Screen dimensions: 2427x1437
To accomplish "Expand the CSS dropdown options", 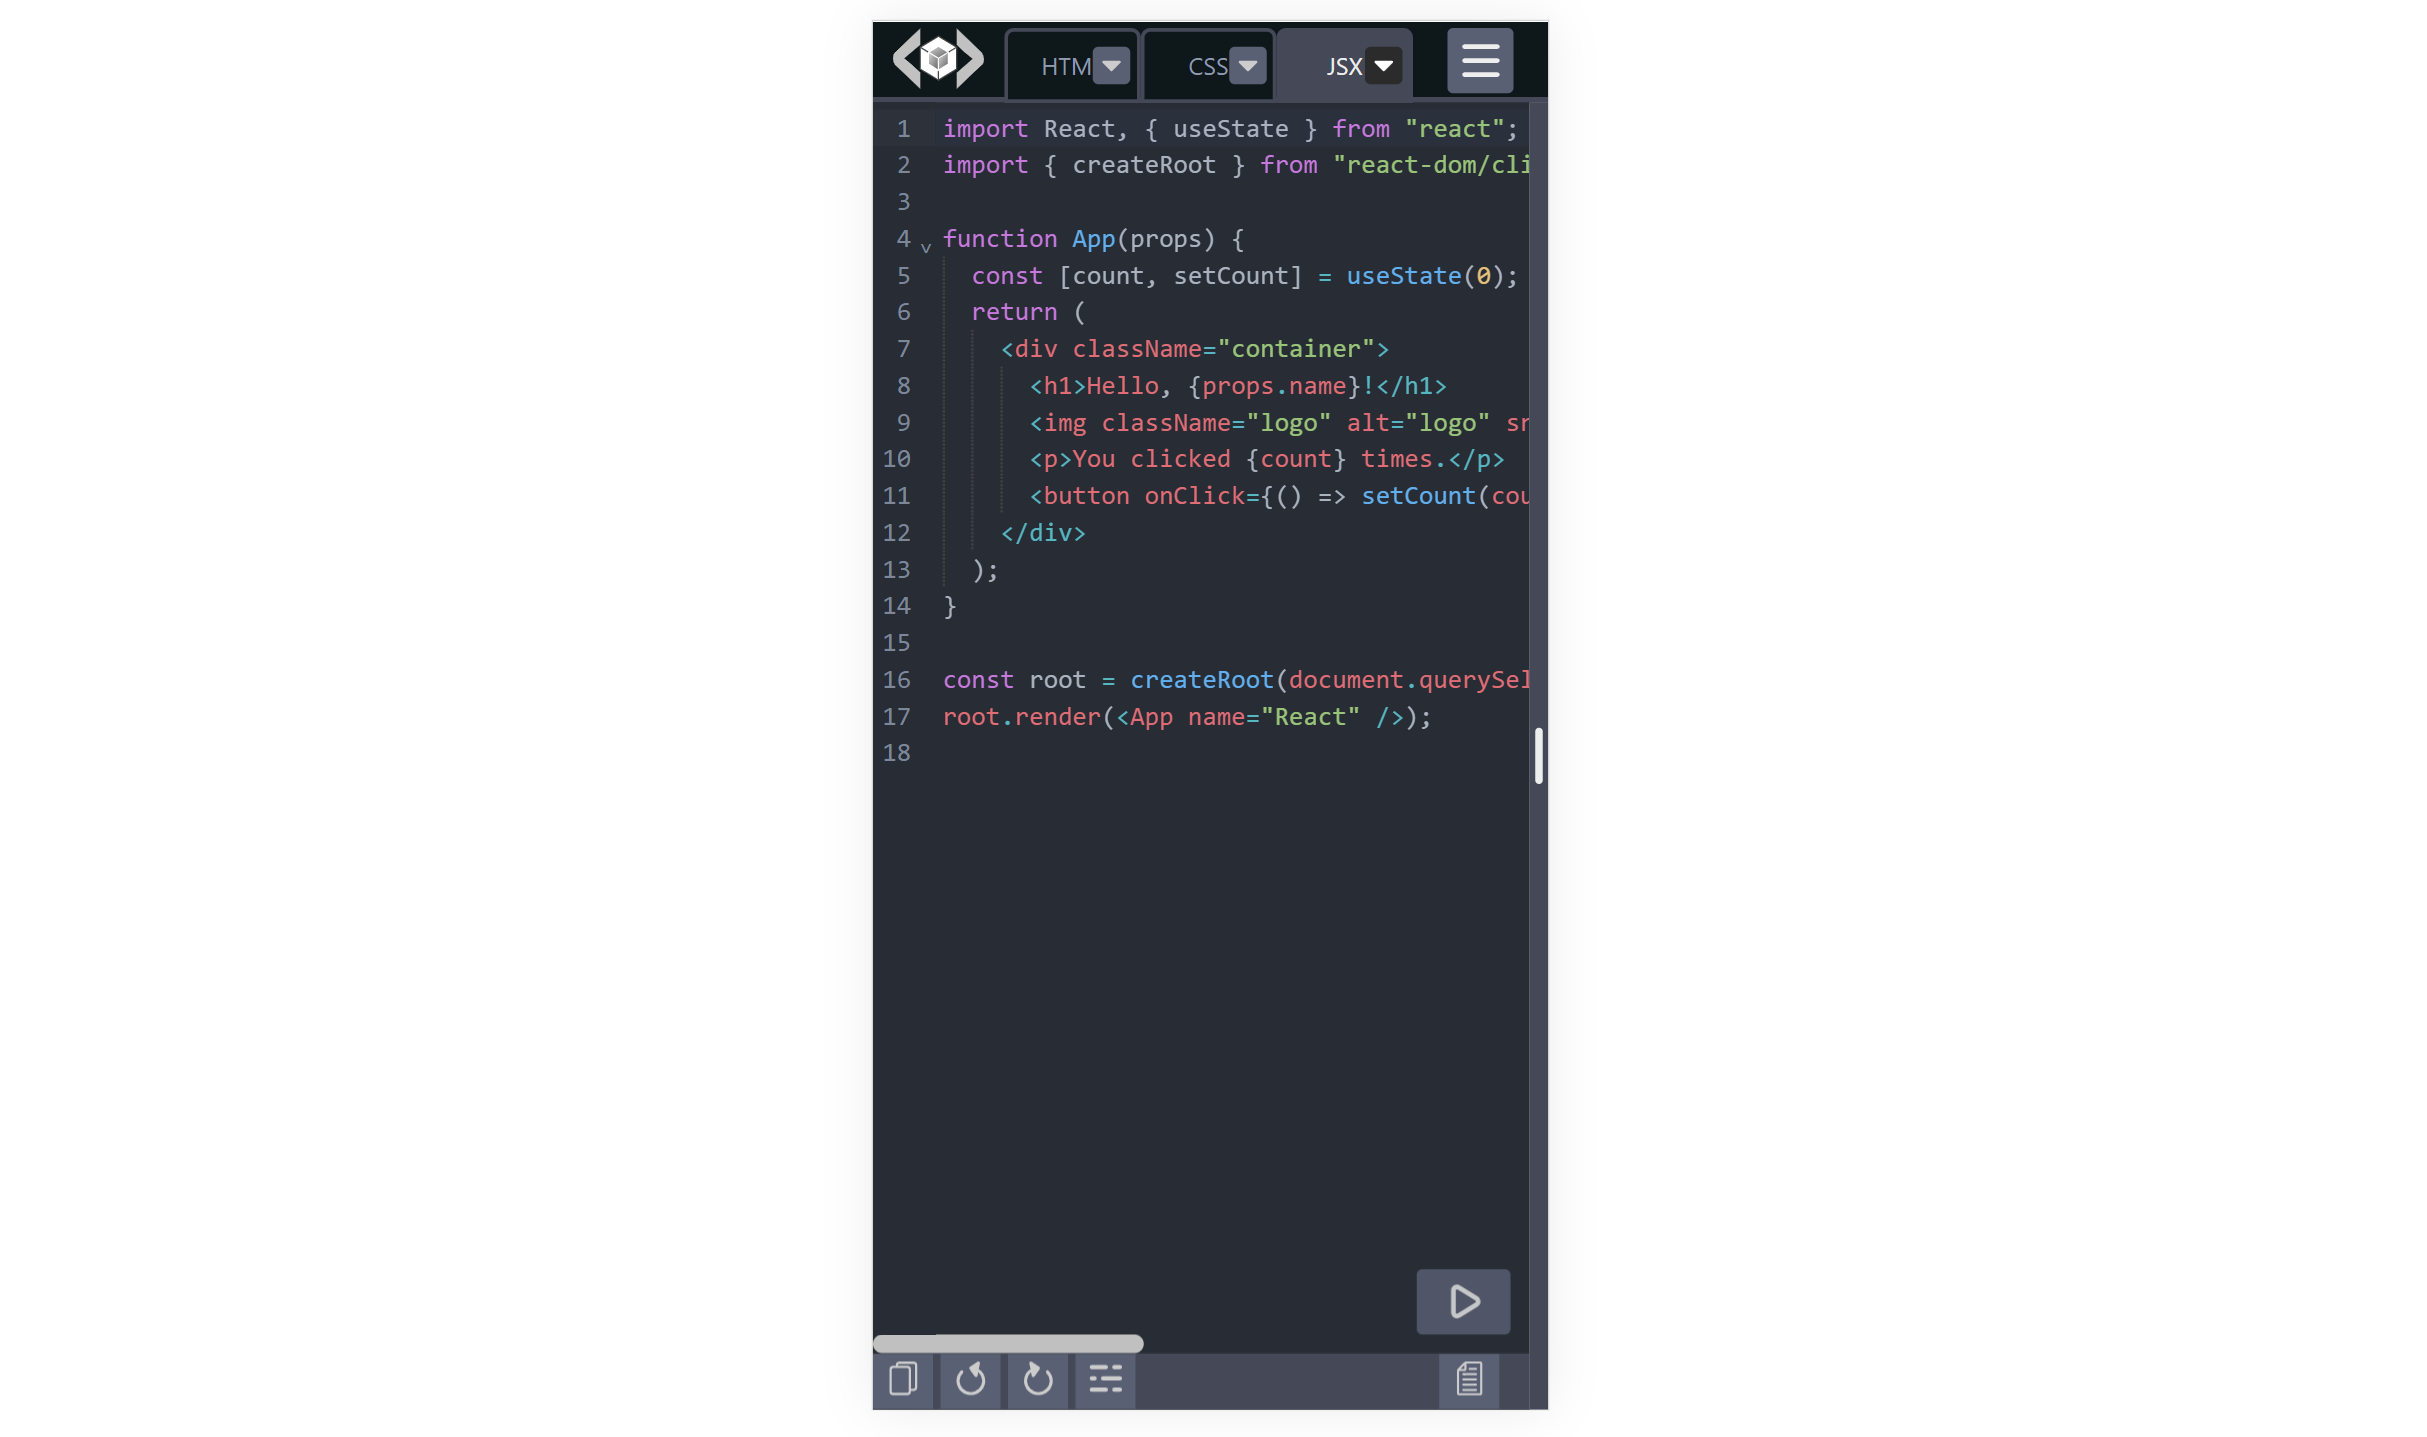I will click(1249, 63).
